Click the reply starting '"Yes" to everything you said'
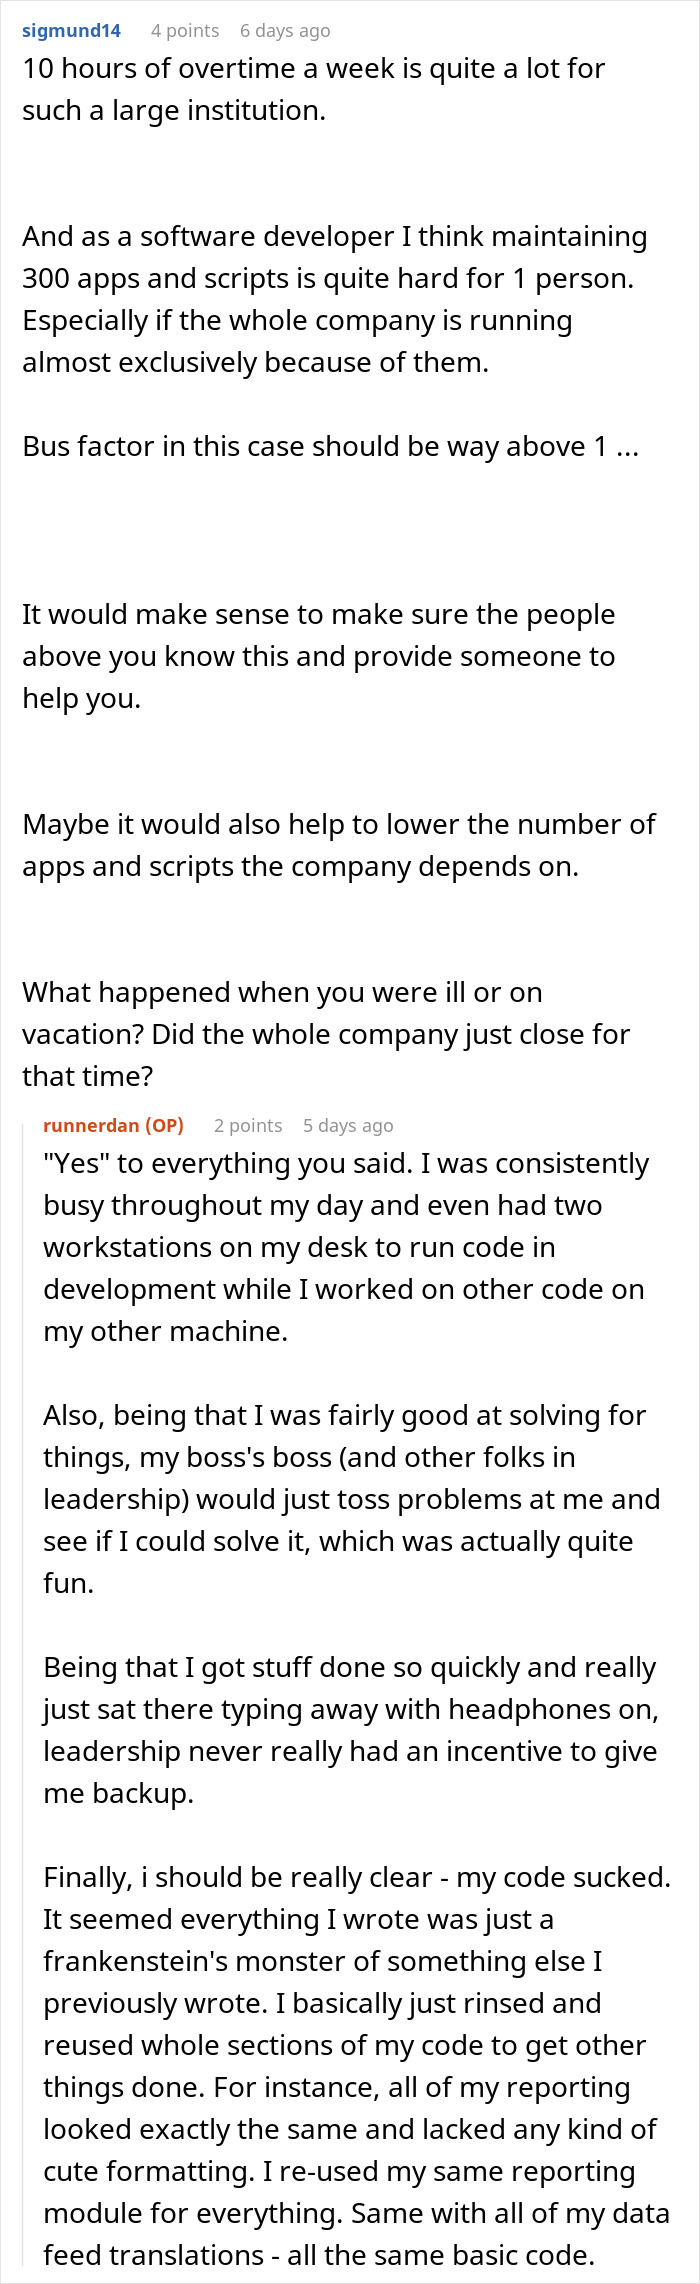 pyautogui.click(x=346, y=1247)
